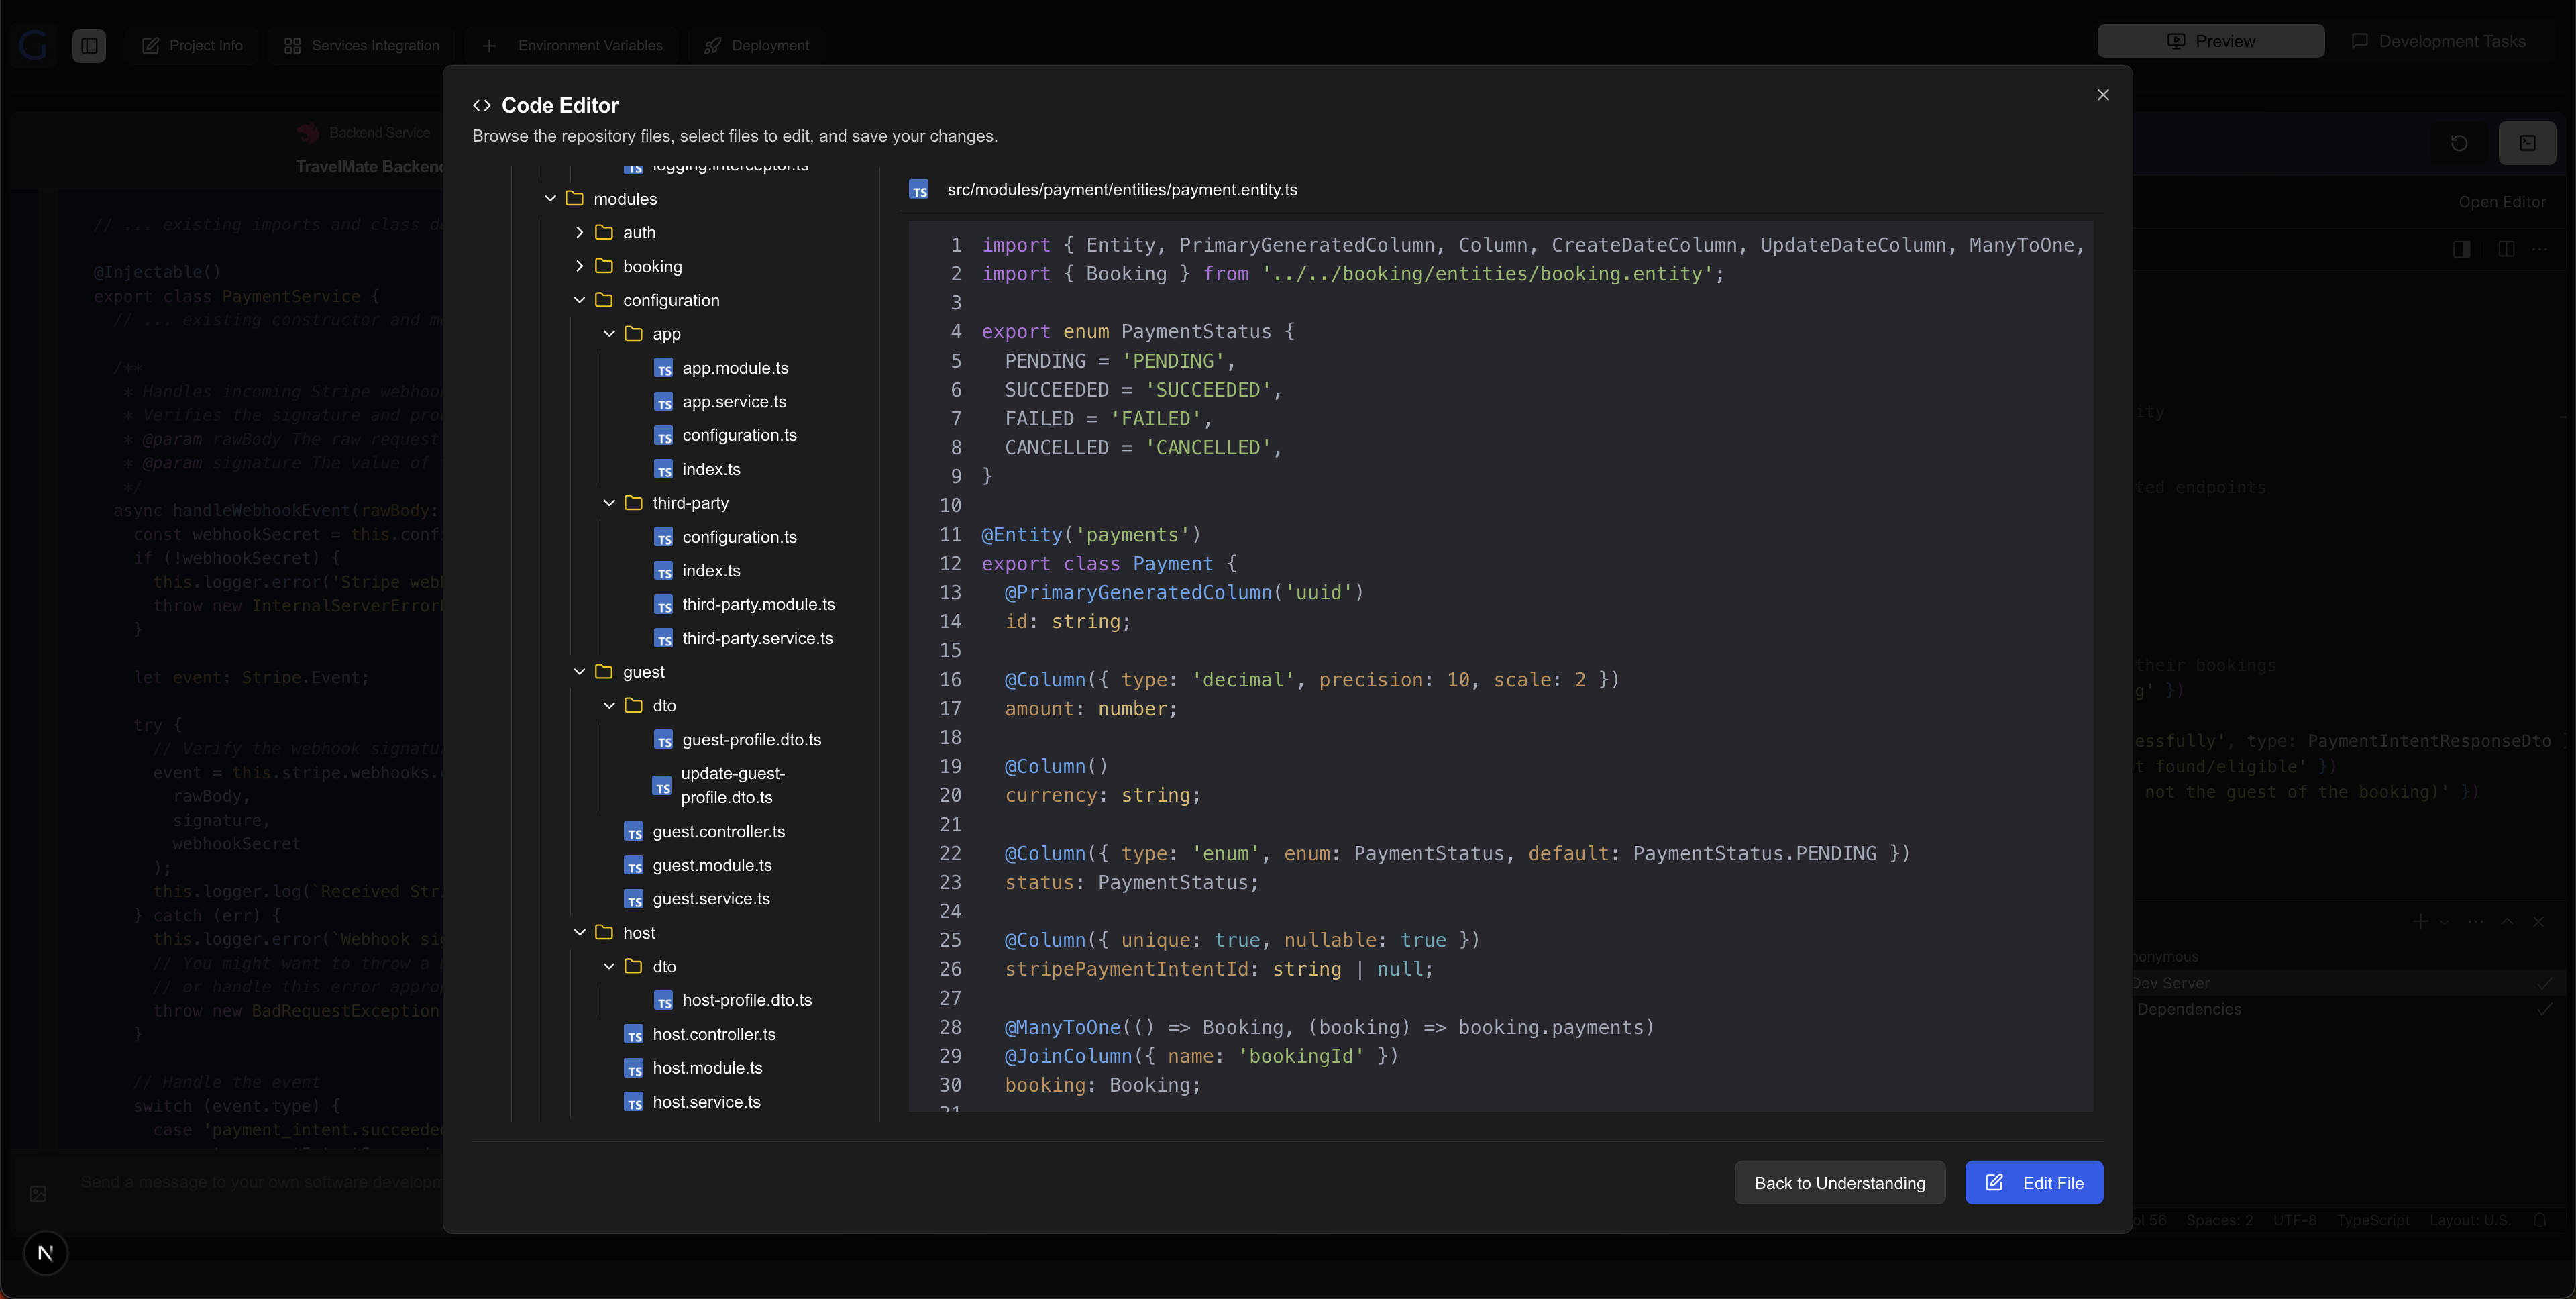The image size is (2576, 1299).
Task: Open host.service.ts file
Action: [x=706, y=1101]
